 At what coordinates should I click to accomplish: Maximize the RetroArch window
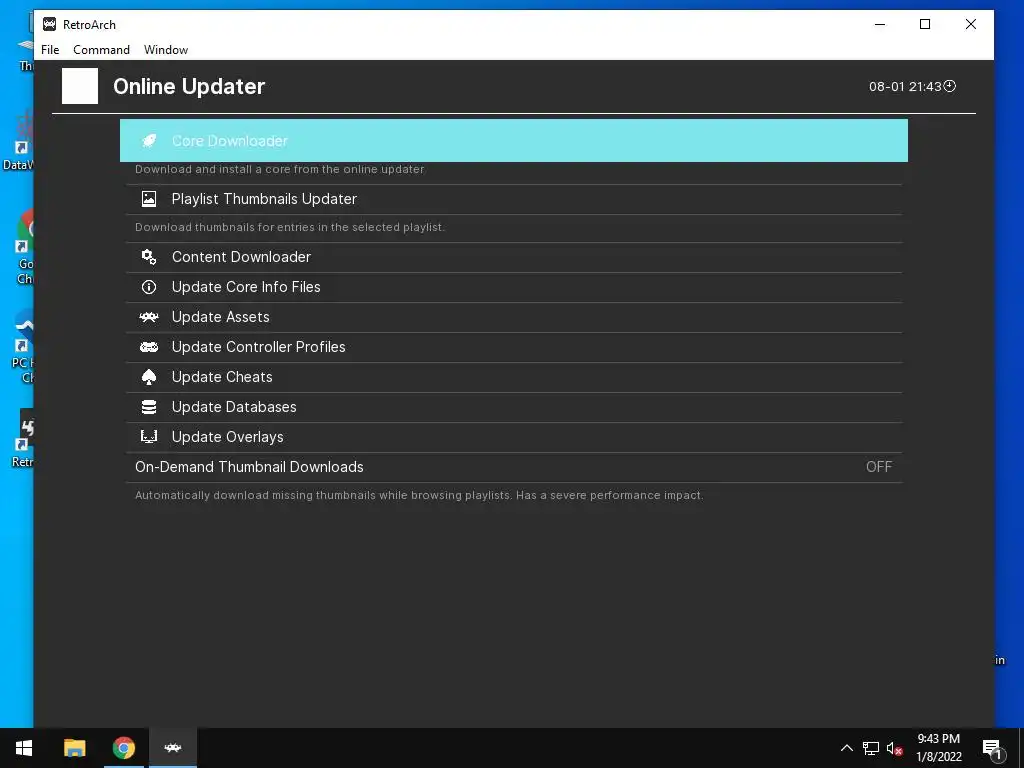[925, 24]
